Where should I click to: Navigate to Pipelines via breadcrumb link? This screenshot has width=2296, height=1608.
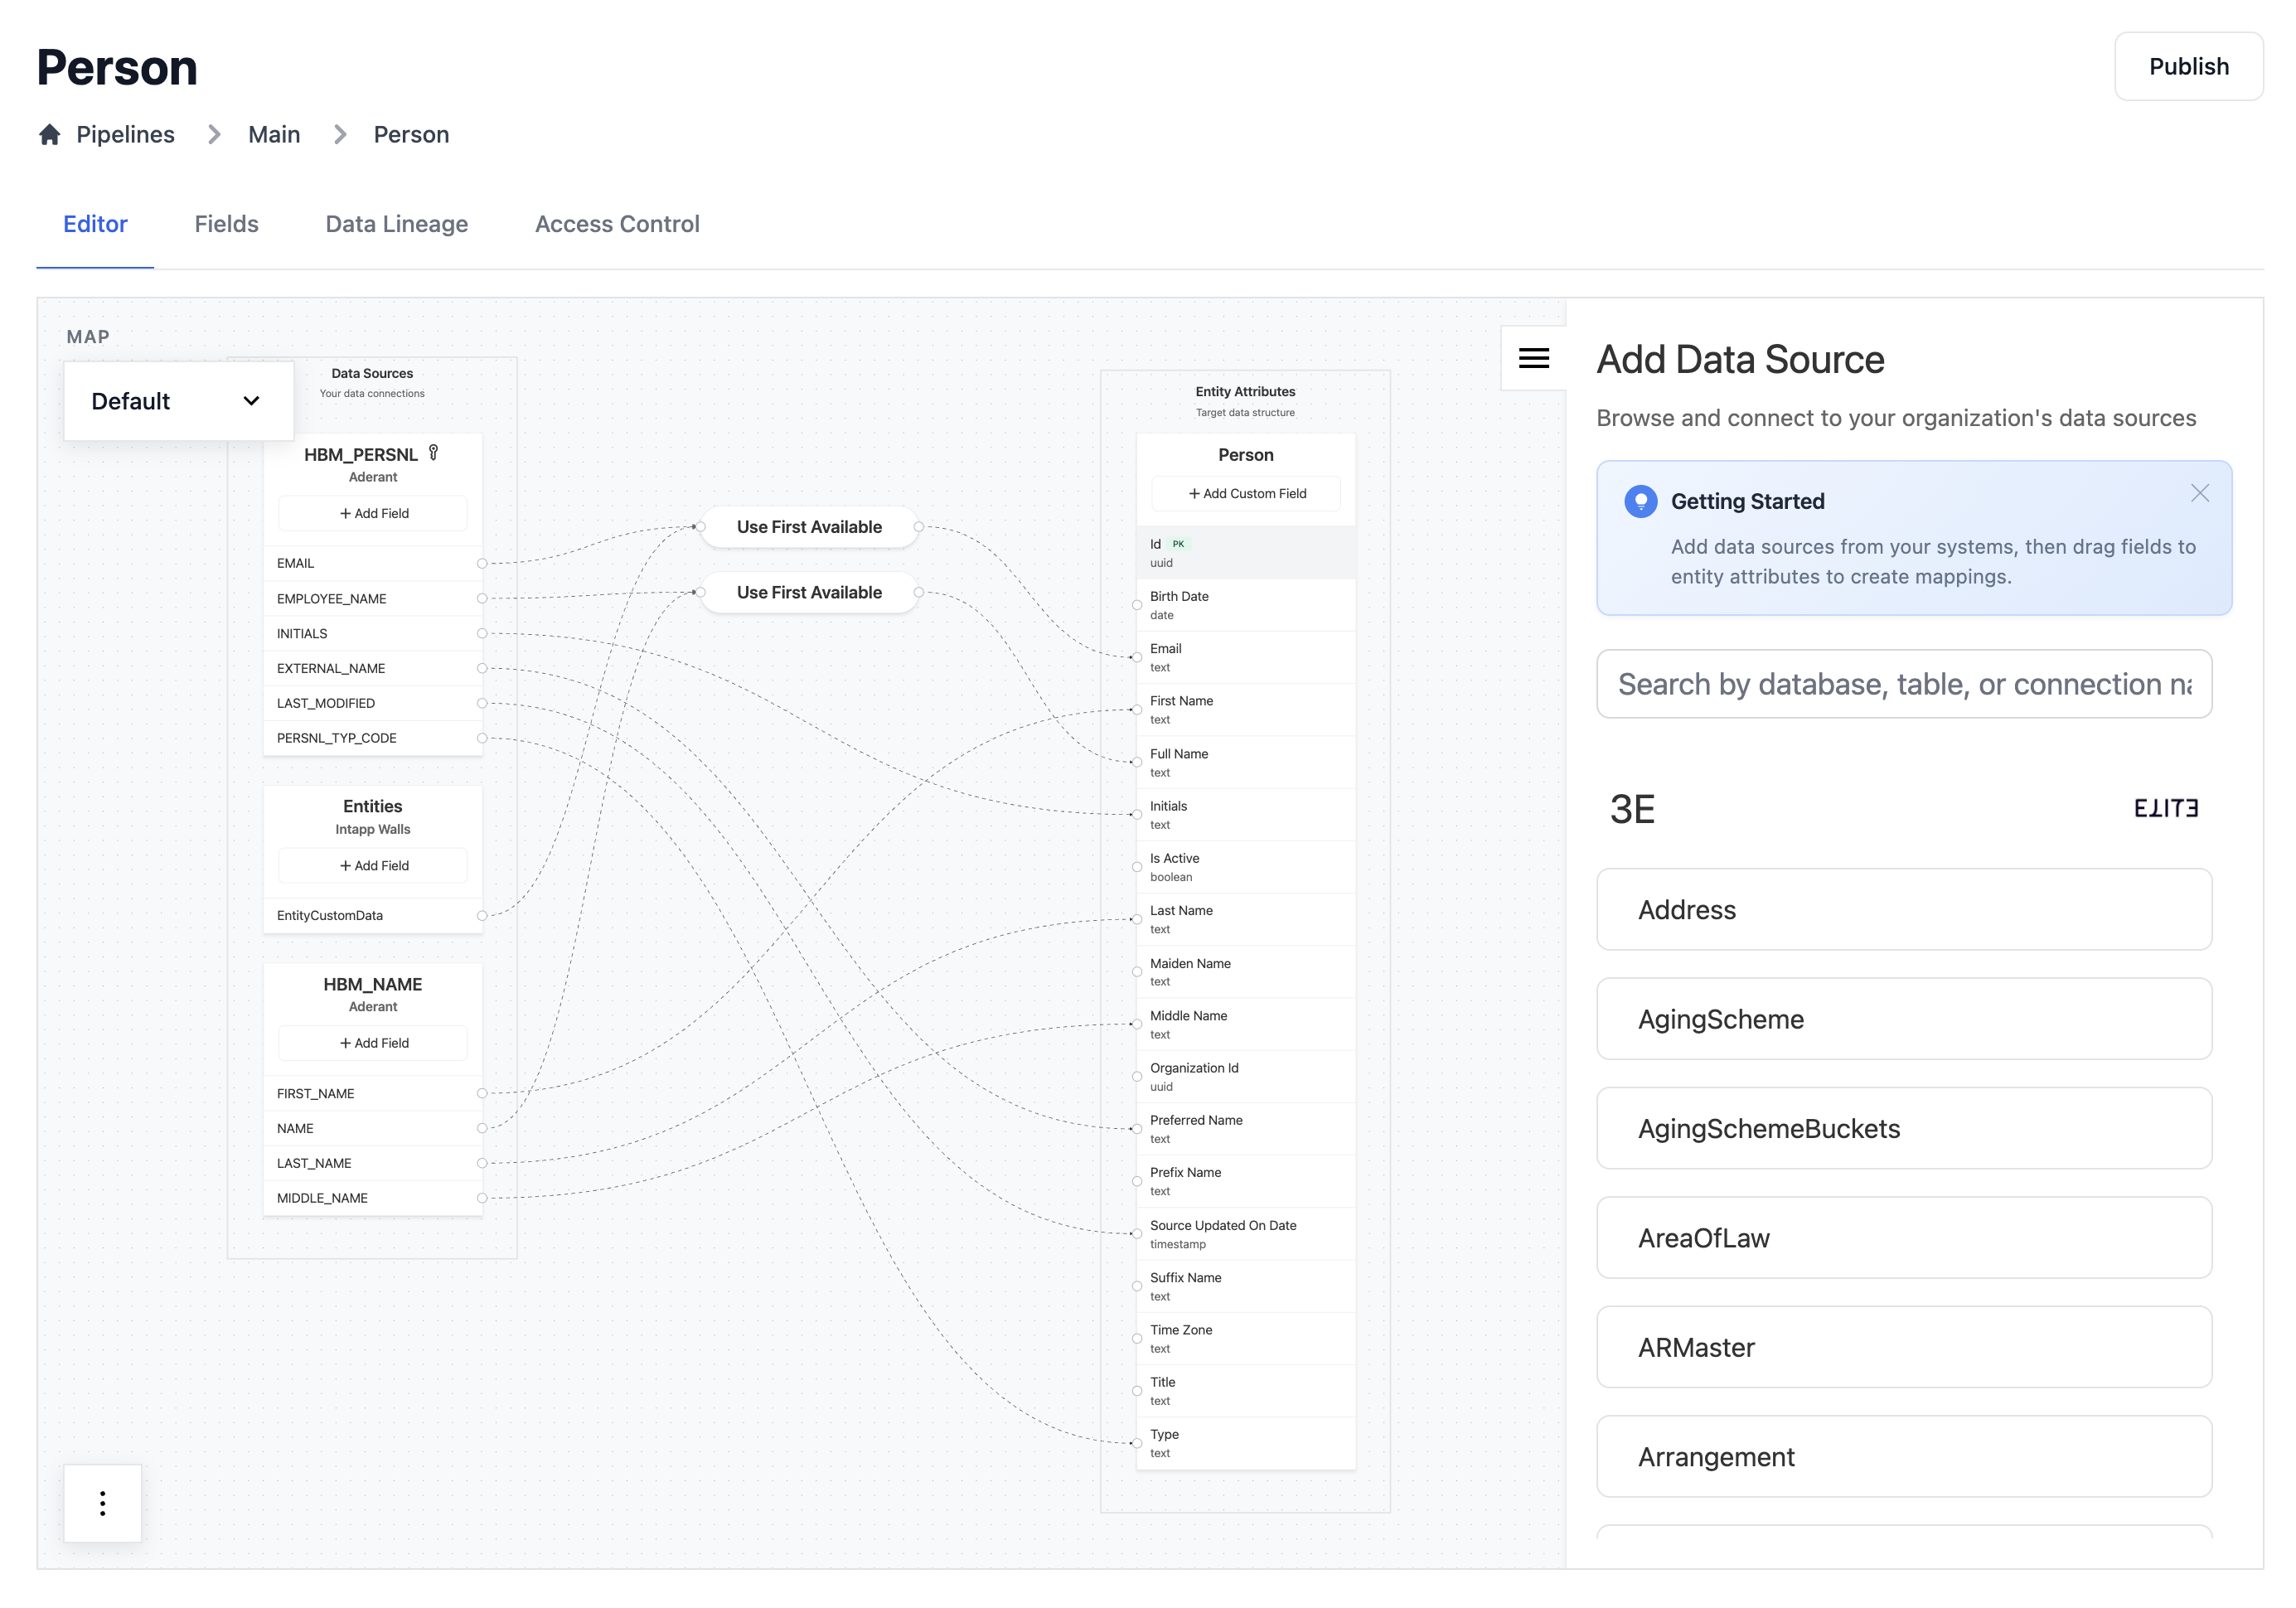125,134
